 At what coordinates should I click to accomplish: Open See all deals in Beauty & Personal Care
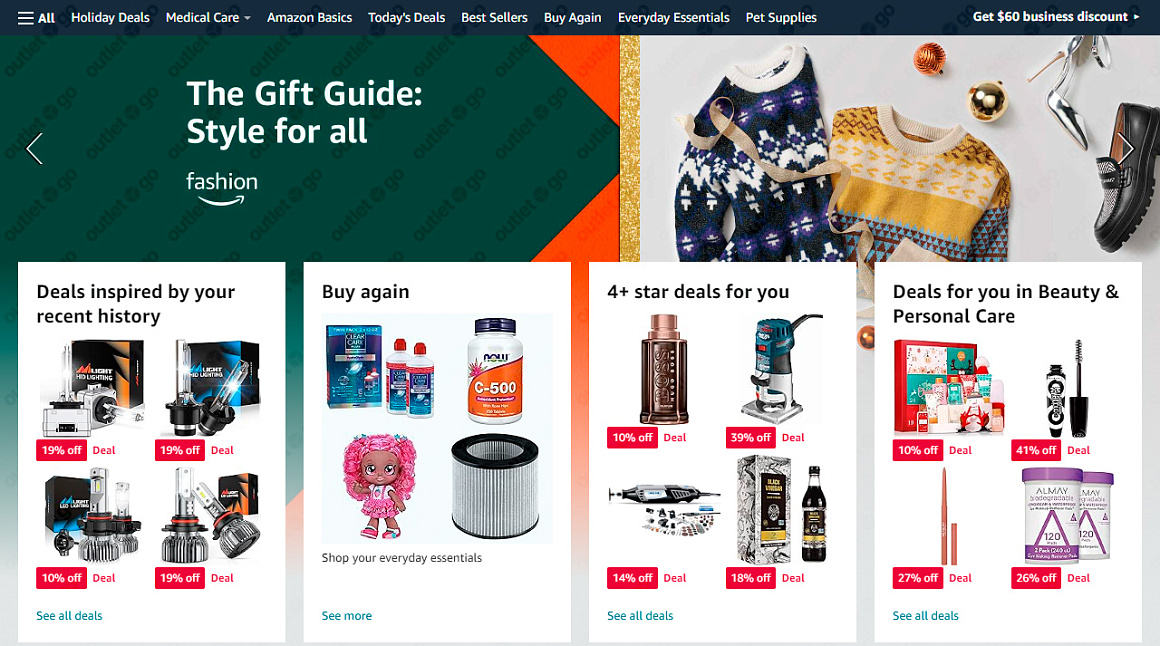tap(925, 616)
